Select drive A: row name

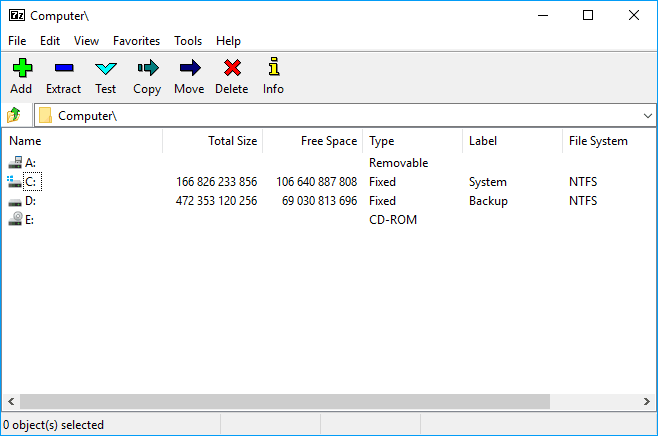tap(30, 162)
